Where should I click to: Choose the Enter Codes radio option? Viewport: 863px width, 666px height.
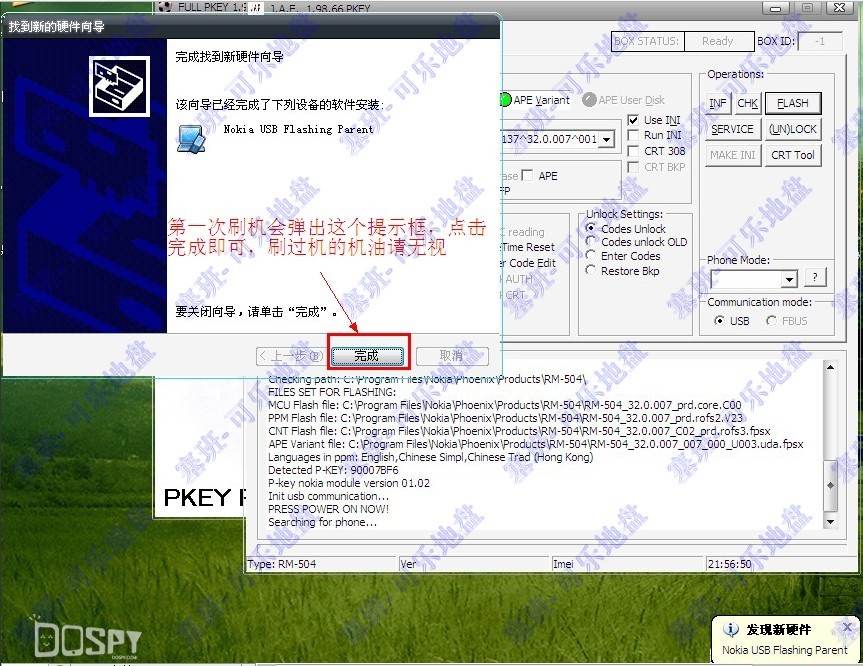coord(591,256)
